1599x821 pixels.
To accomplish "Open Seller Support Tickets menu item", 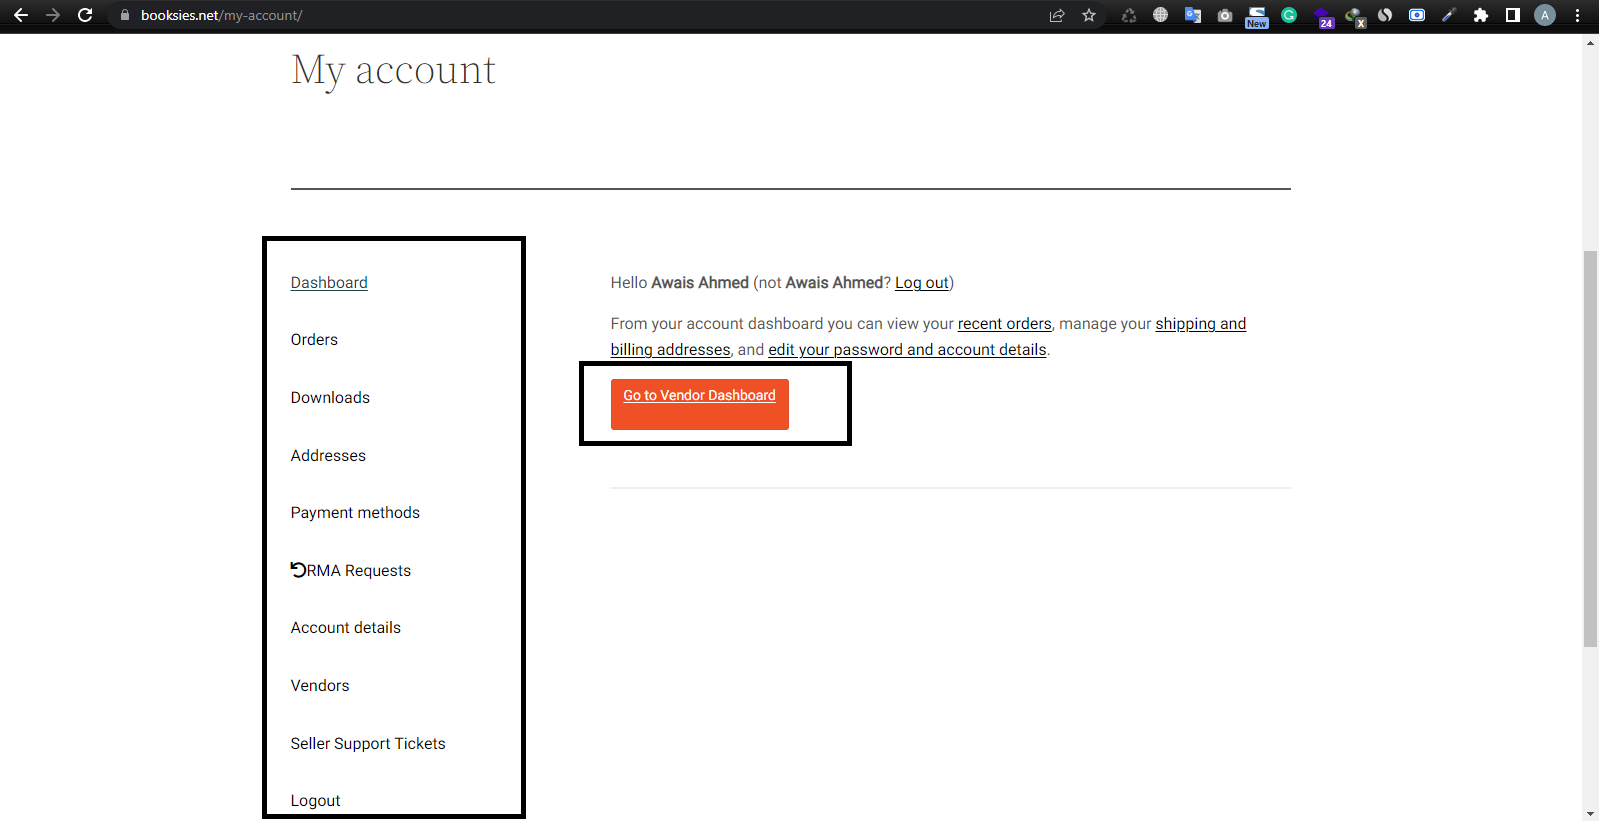I will 368,743.
